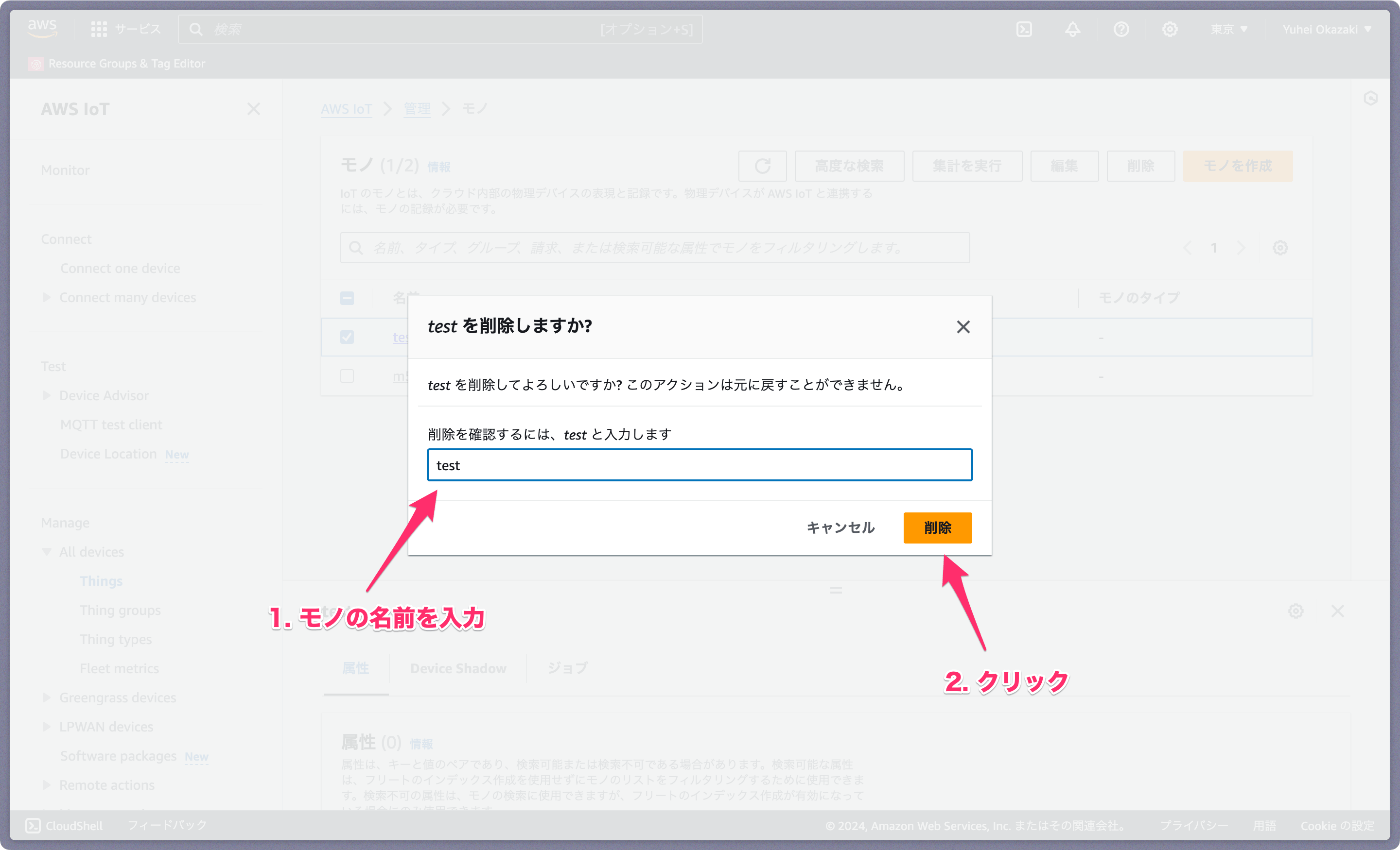Open 用語 in the footer
1400x850 pixels.
[x=1265, y=826]
